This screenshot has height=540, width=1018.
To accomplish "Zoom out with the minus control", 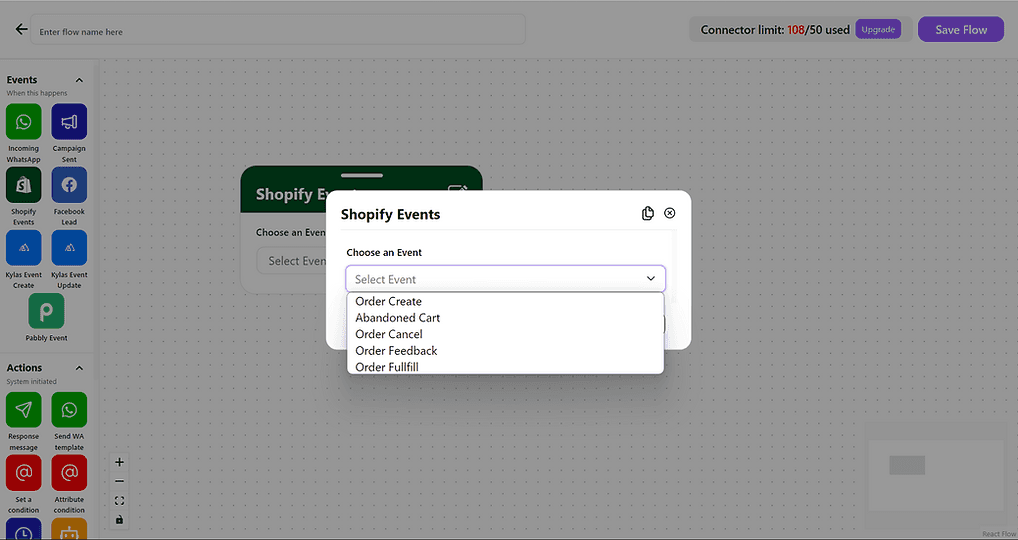I will [119, 482].
